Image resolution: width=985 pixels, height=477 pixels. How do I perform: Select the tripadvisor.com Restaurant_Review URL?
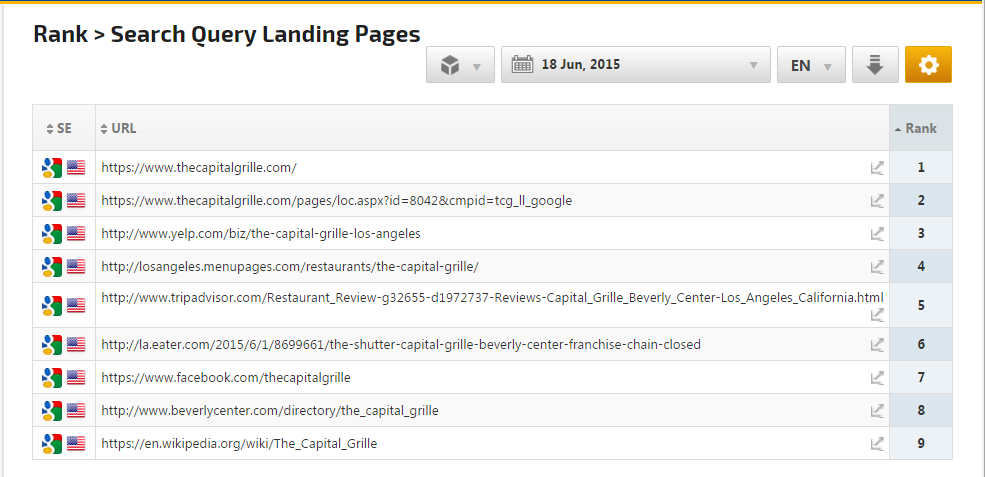coord(492,297)
